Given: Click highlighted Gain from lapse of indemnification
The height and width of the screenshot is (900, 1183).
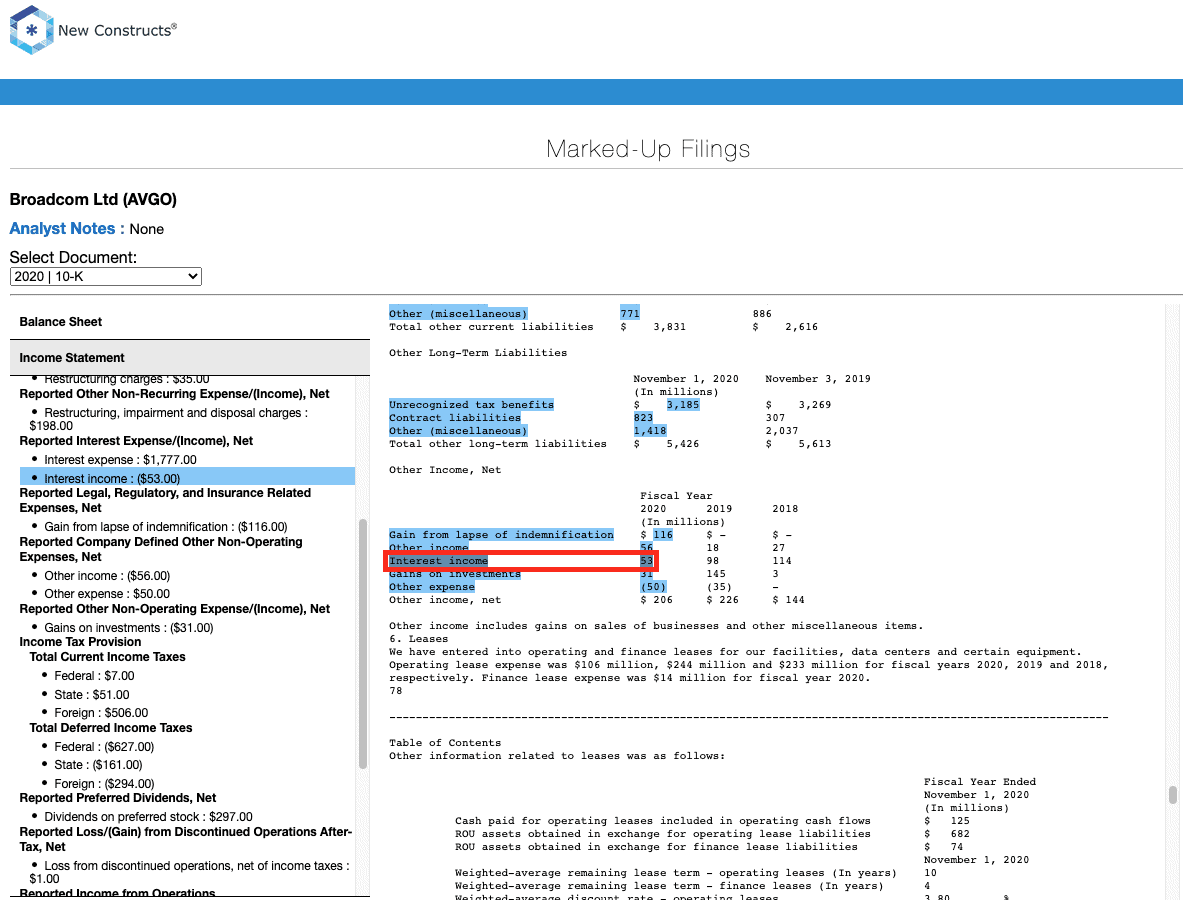Looking at the screenshot, I should tap(501, 535).
